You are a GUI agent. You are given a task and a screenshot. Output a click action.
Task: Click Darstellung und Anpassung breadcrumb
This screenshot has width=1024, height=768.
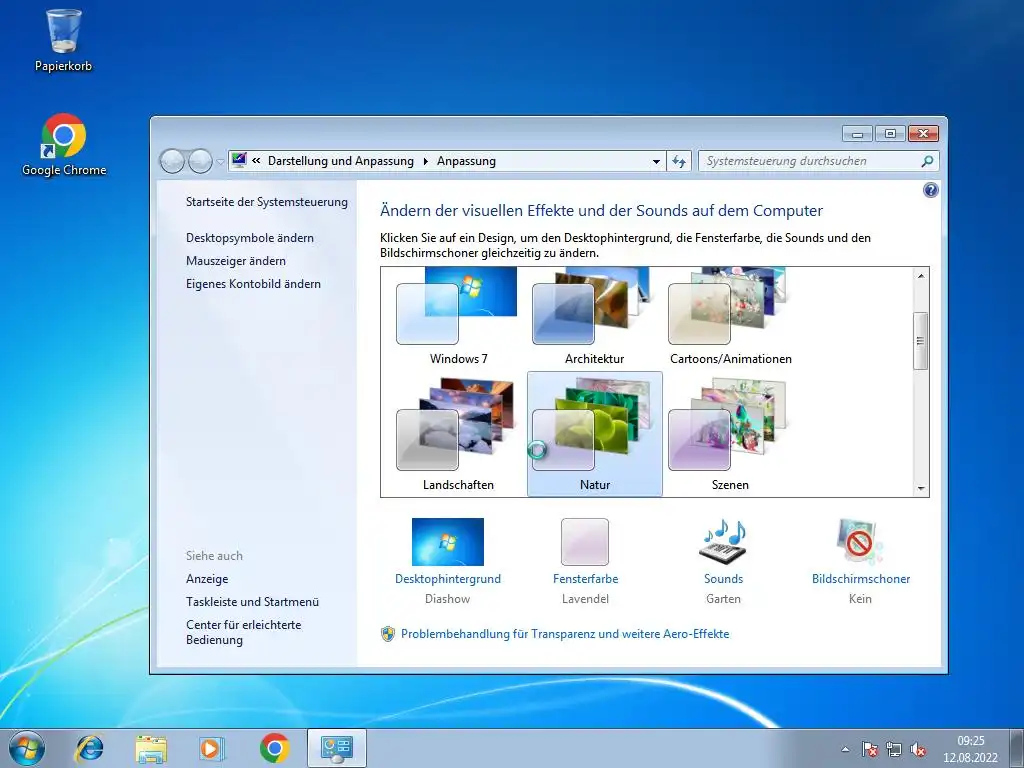point(341,161)
